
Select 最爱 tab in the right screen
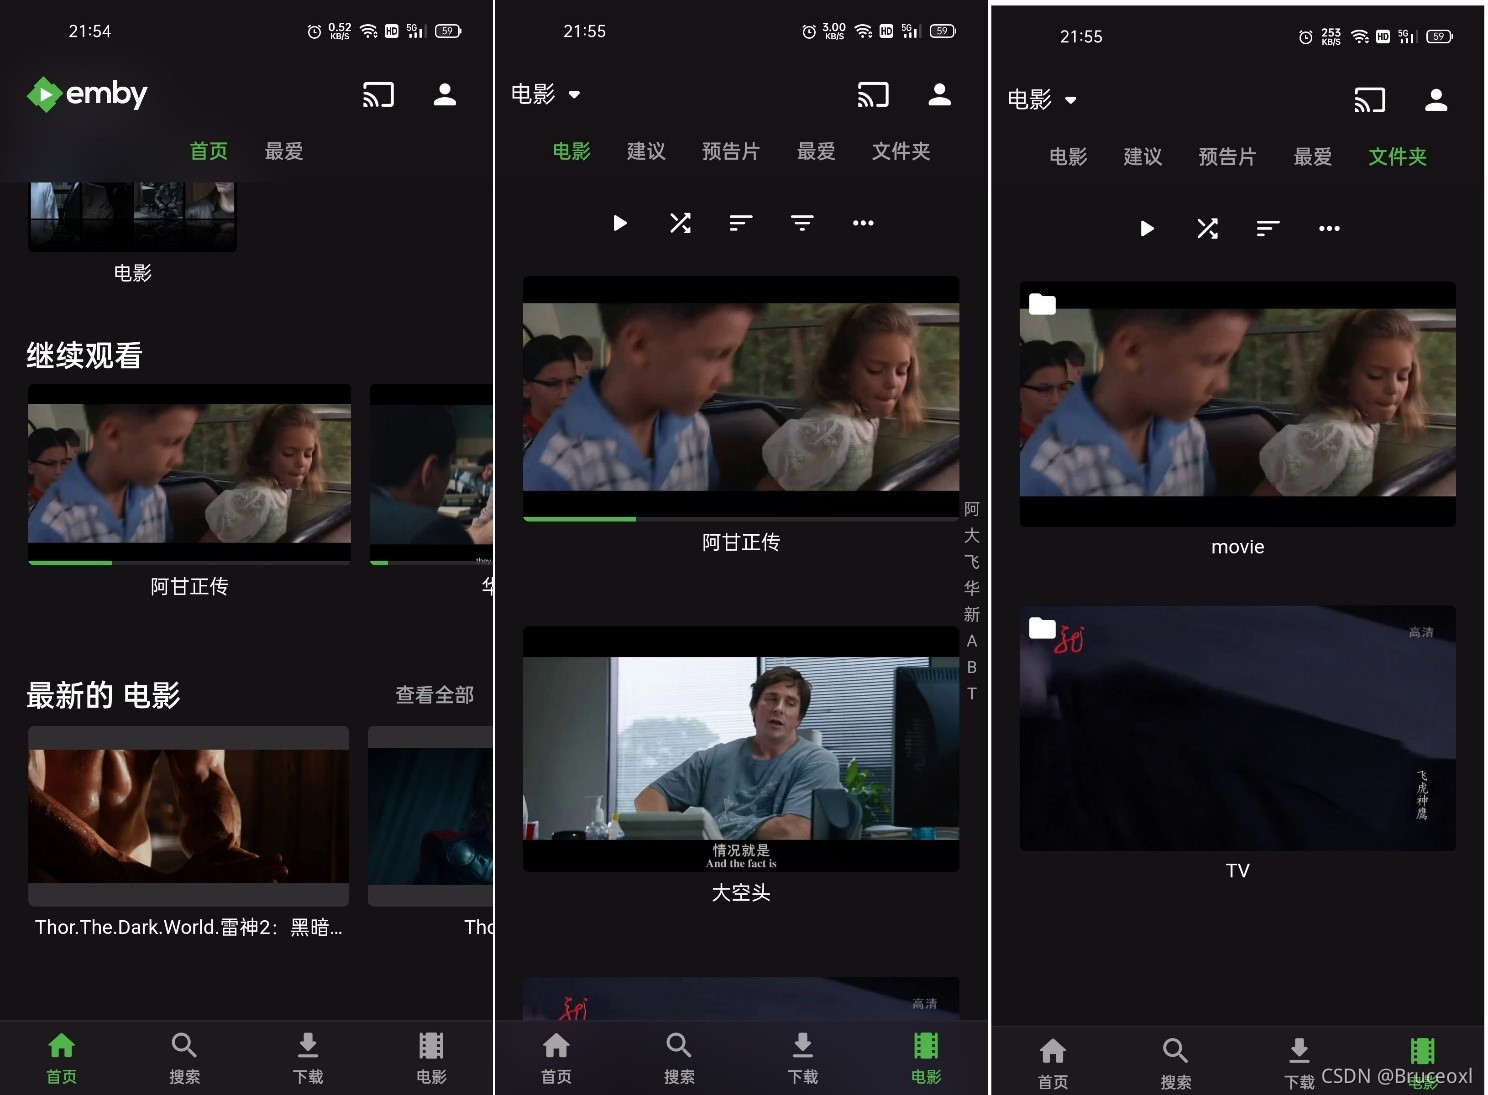click(x=1313, y=157)
